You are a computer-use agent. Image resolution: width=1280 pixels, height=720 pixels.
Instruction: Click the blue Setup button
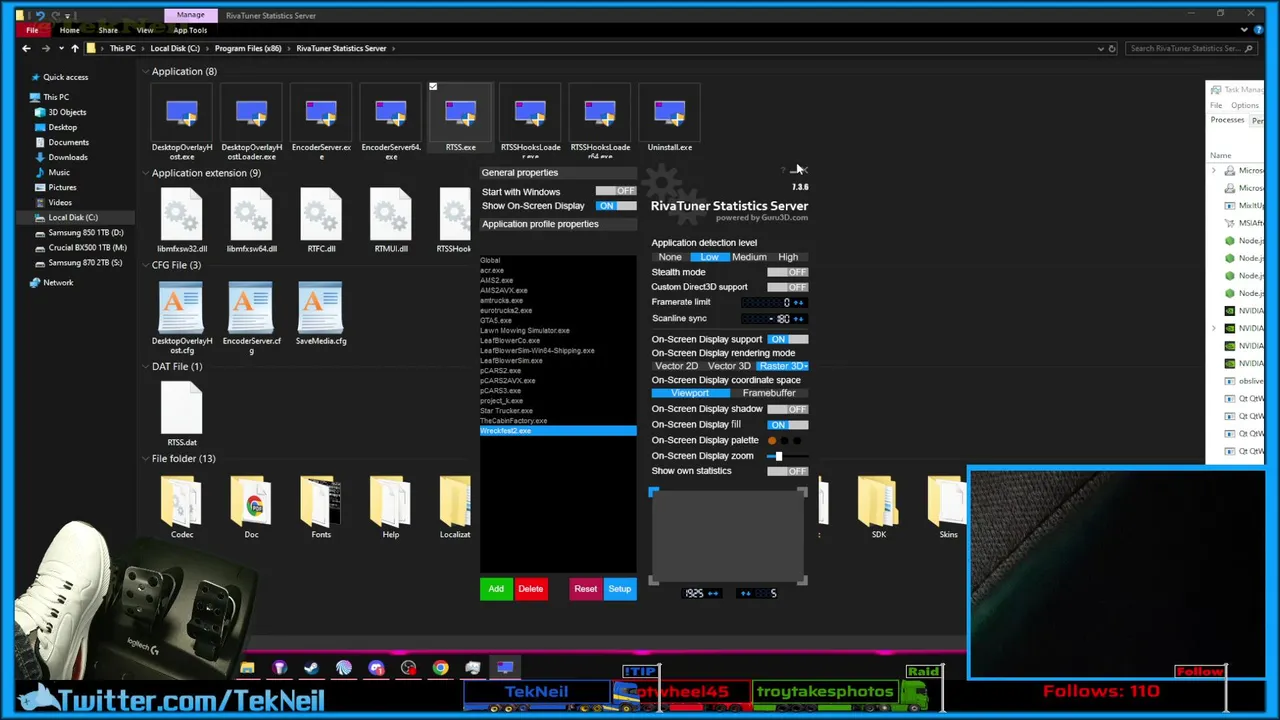pyautogui.click(x=620, y=589)
